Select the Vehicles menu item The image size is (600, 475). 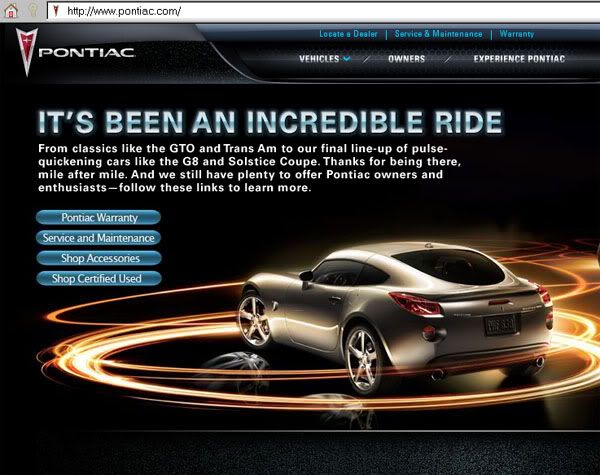(319, 59)
